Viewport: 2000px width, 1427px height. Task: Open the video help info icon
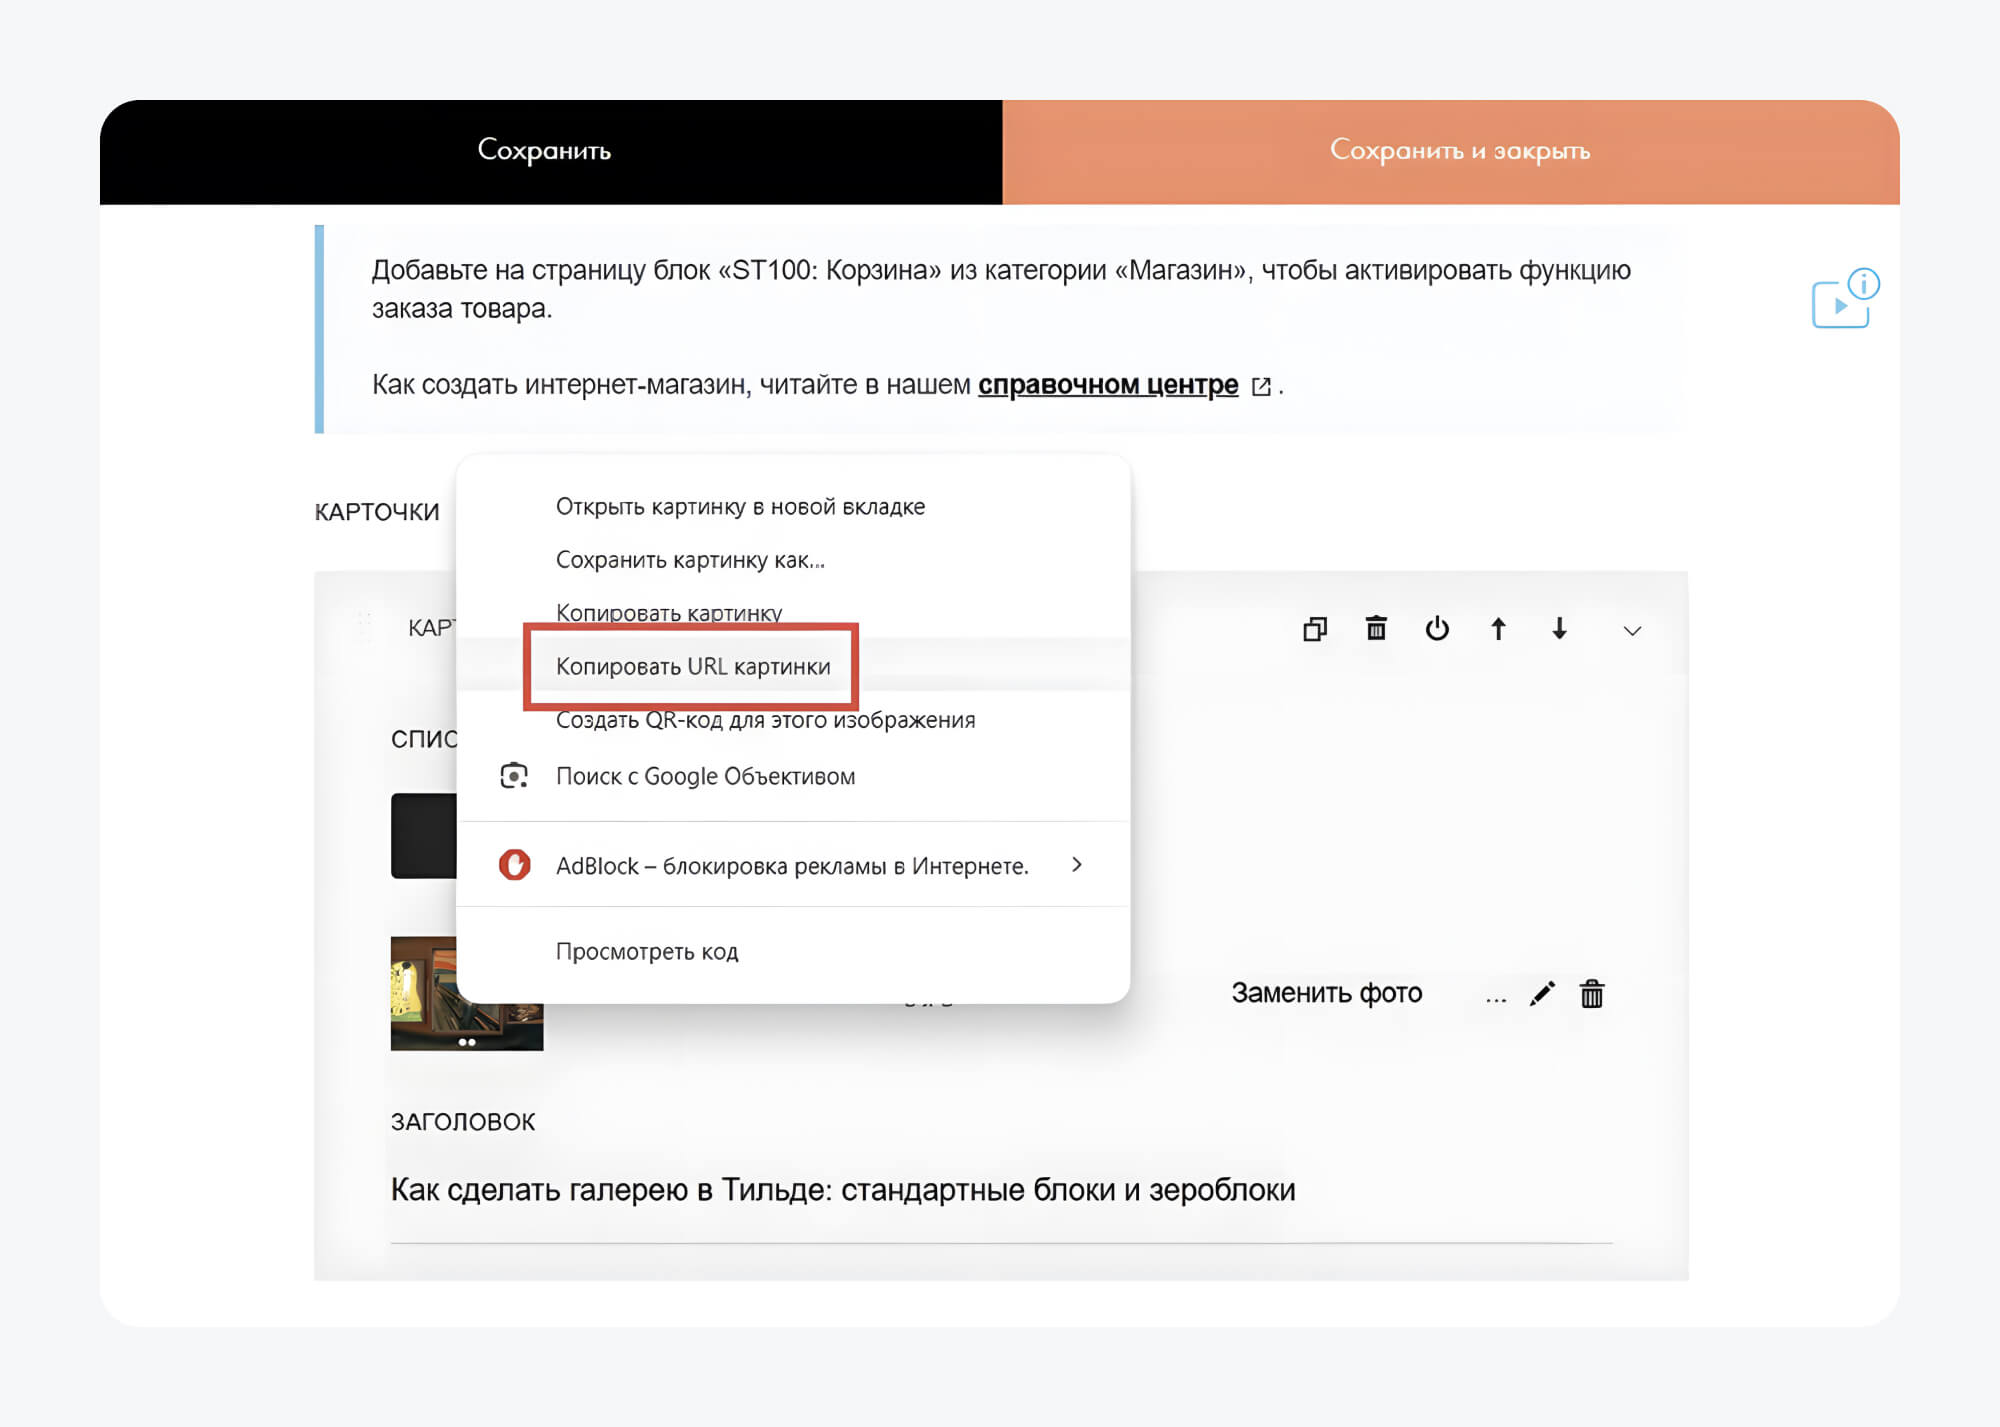(x=1845, y=299)
